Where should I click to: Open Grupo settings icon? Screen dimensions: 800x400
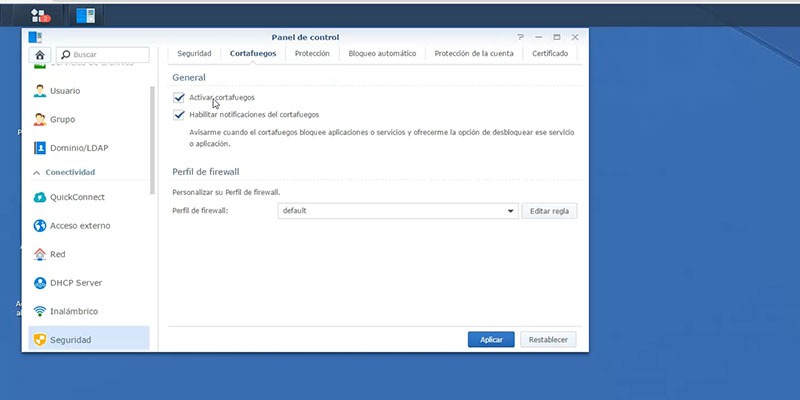(x=39, y=119)
